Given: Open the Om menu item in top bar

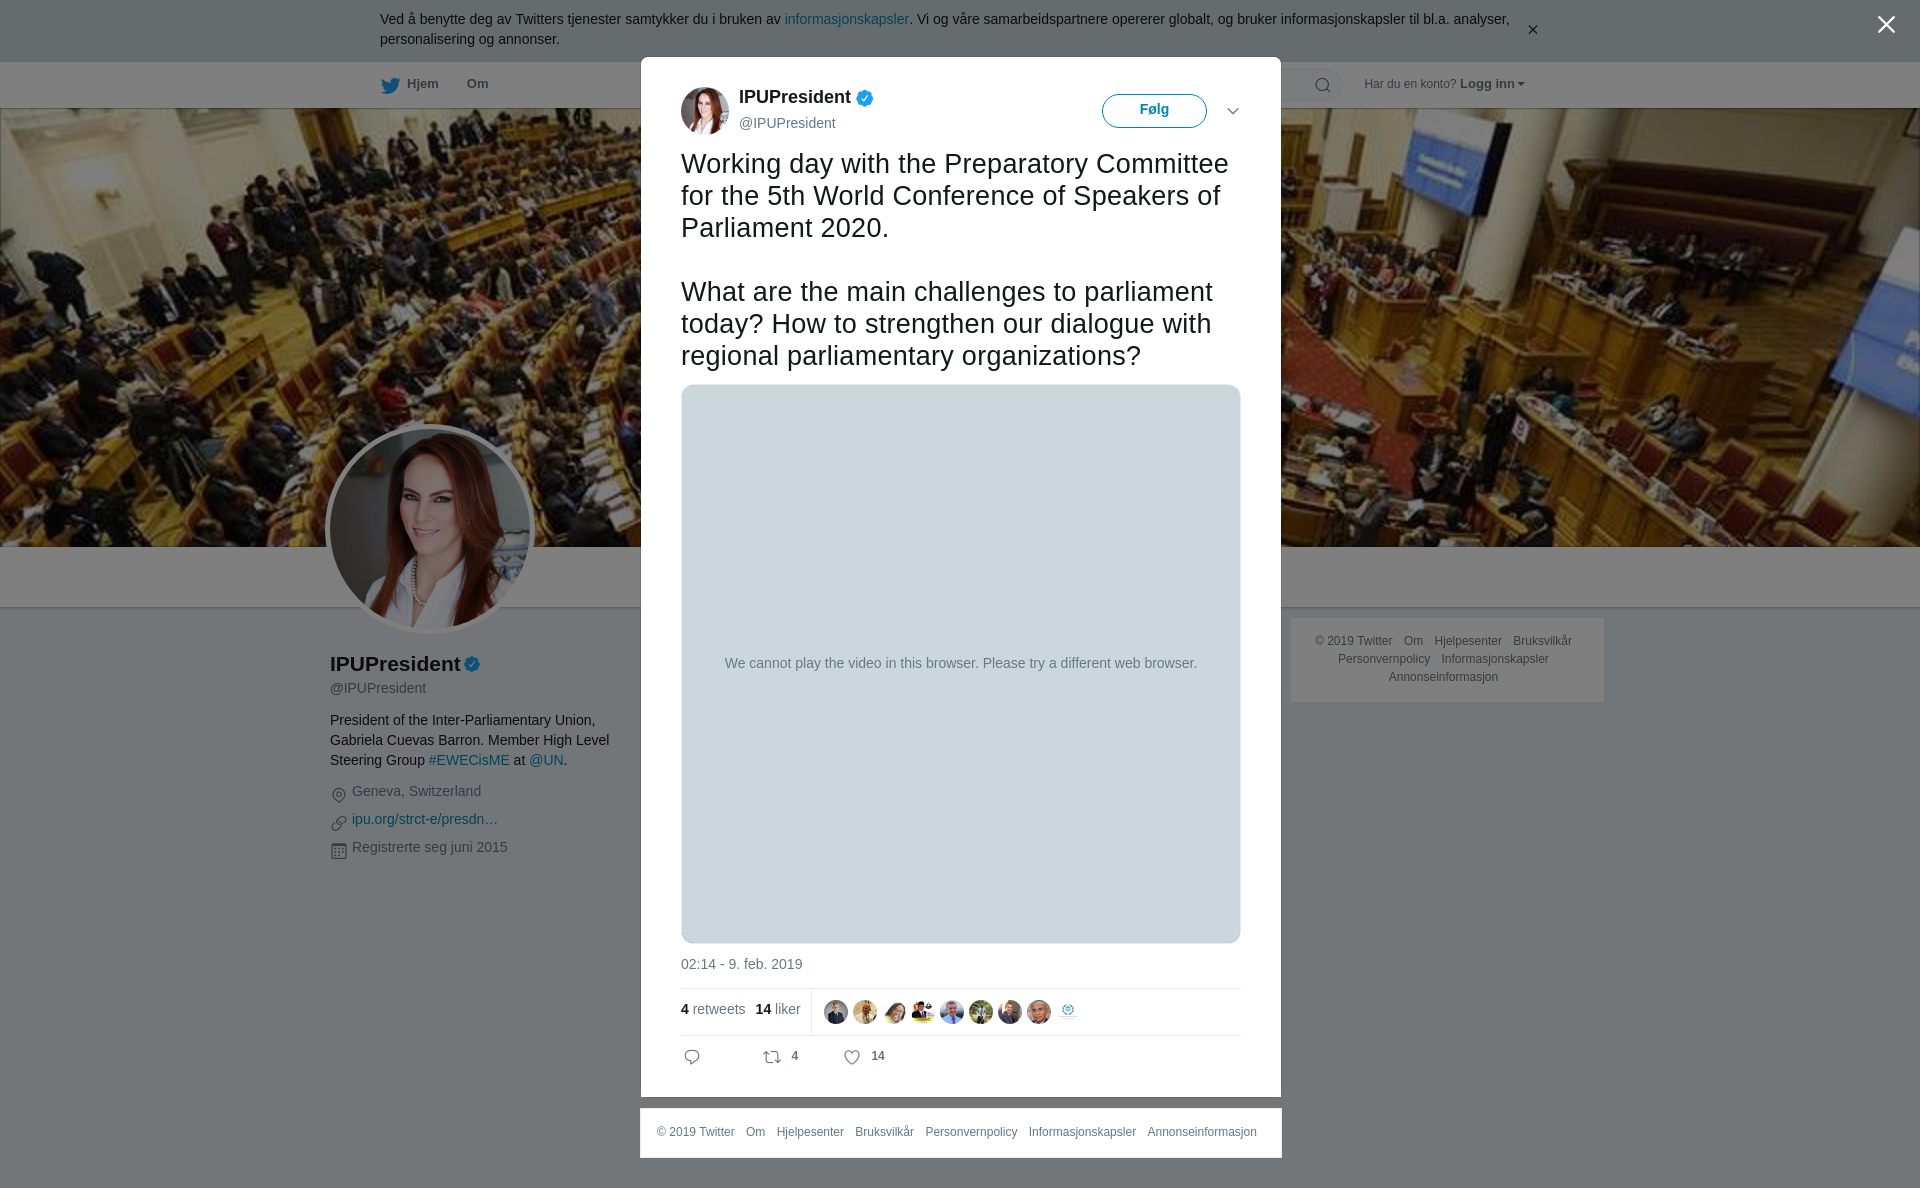Looking at the screenshot, I should coord(477,84).
